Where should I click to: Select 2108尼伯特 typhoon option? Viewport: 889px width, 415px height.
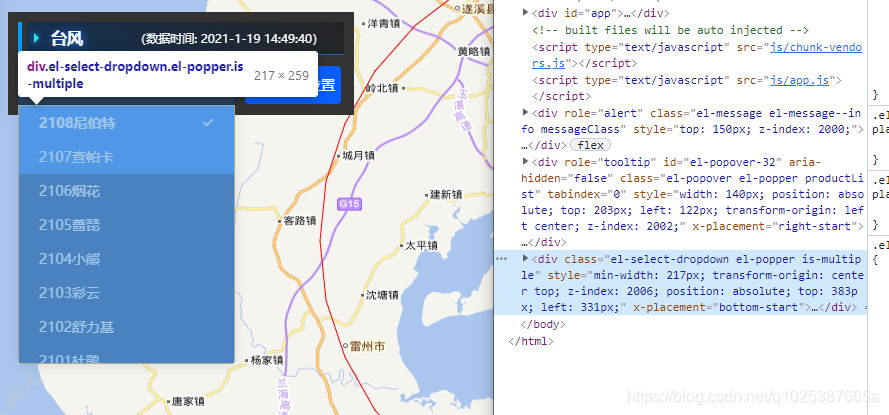pyautogui.click(x=126, y=123)
